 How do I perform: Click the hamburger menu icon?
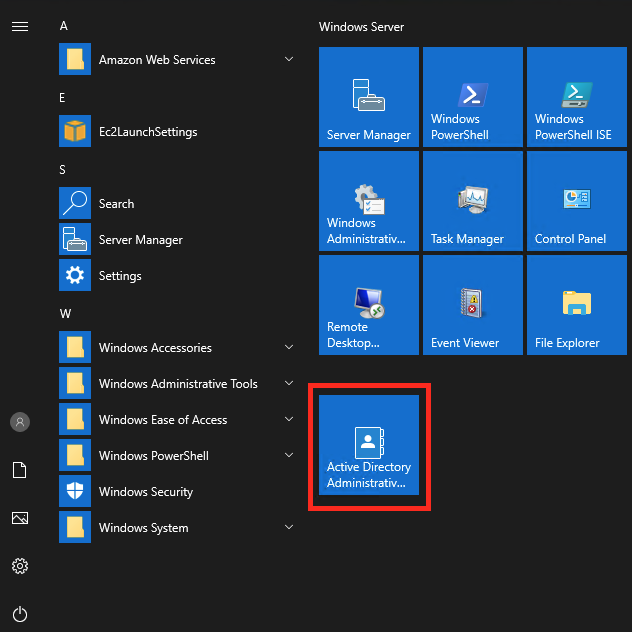pyautogui.click(x=20, y=27)
